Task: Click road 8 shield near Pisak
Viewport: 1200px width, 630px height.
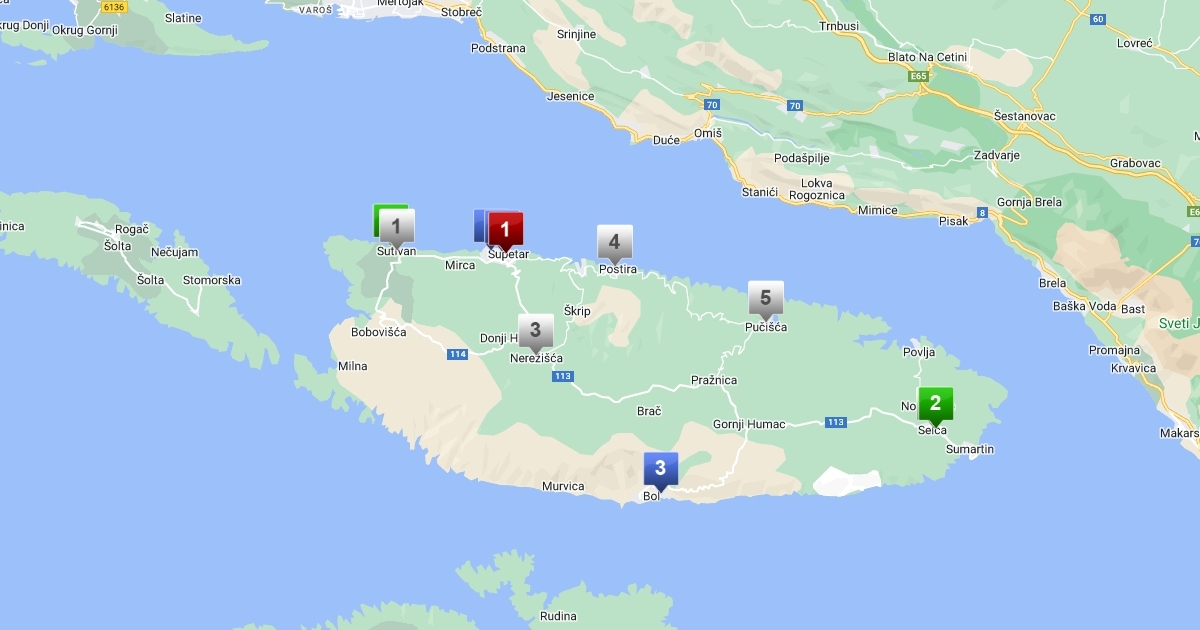Action: 983,212
